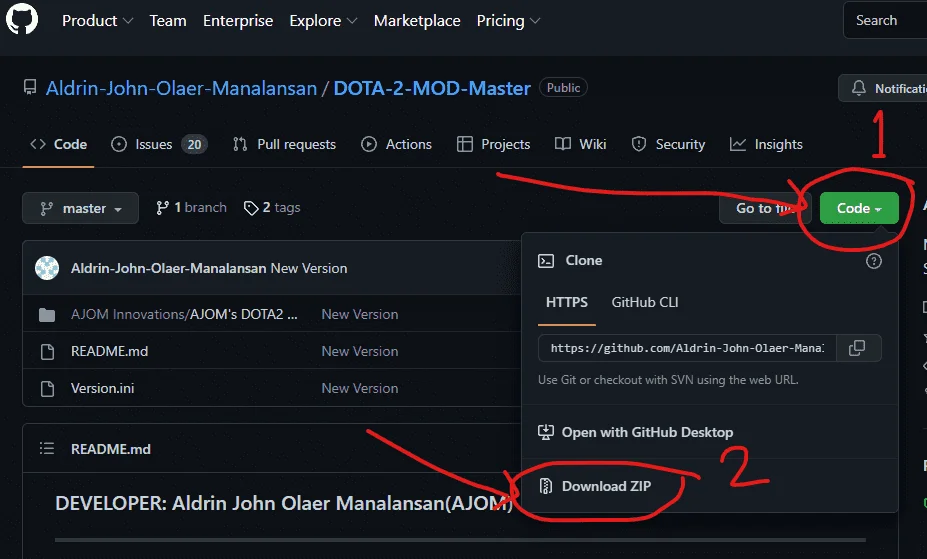Click the Issues count badge 20
Screen dimensions: 927x559
[195, 144]
